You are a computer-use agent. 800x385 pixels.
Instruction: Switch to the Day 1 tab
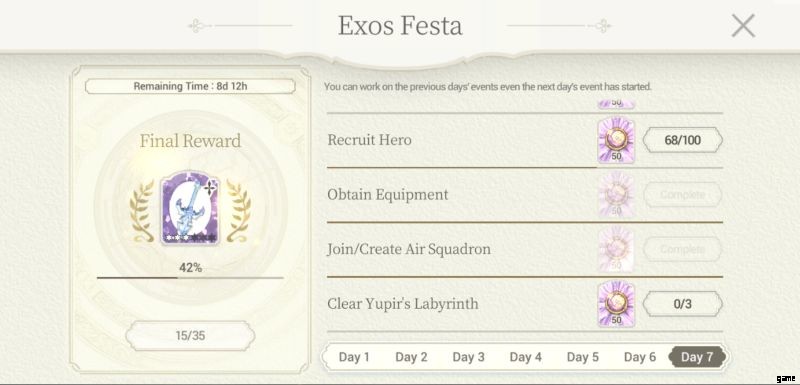click(x=354, y=357)
